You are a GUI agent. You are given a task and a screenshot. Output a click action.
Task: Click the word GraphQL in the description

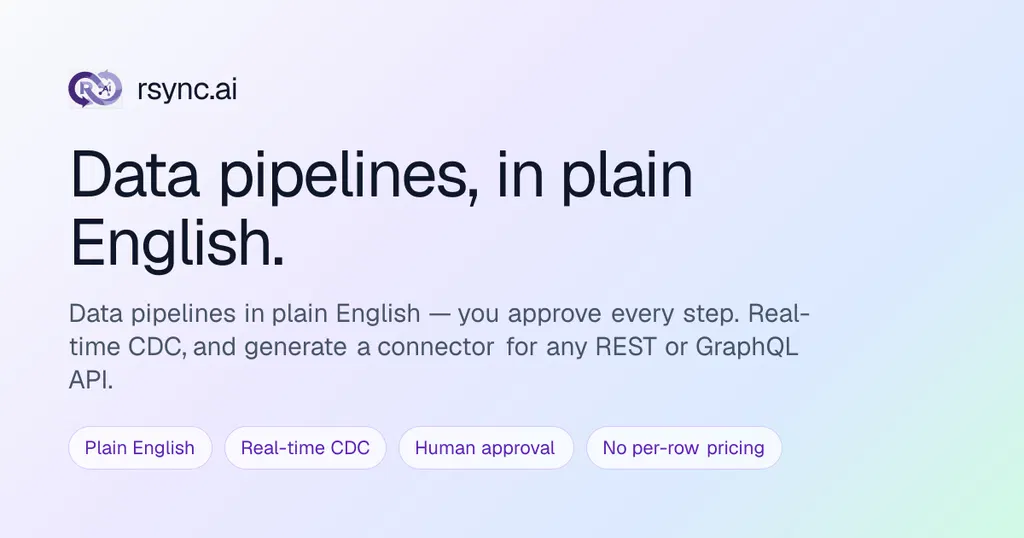(x=746, y=348)
